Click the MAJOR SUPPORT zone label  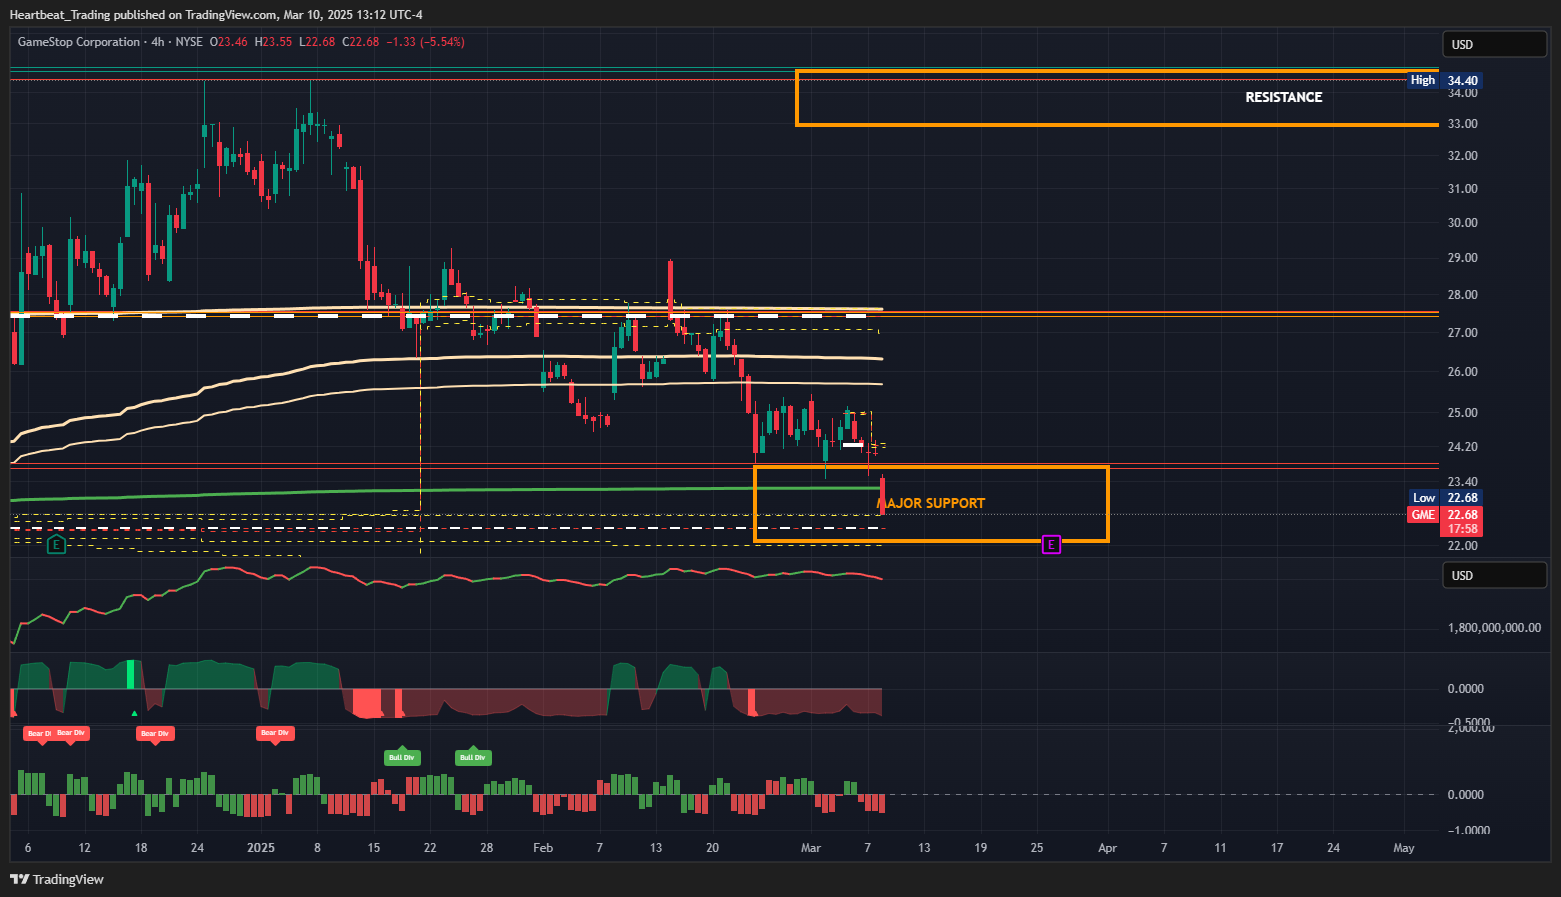click(x=932, y=503)
